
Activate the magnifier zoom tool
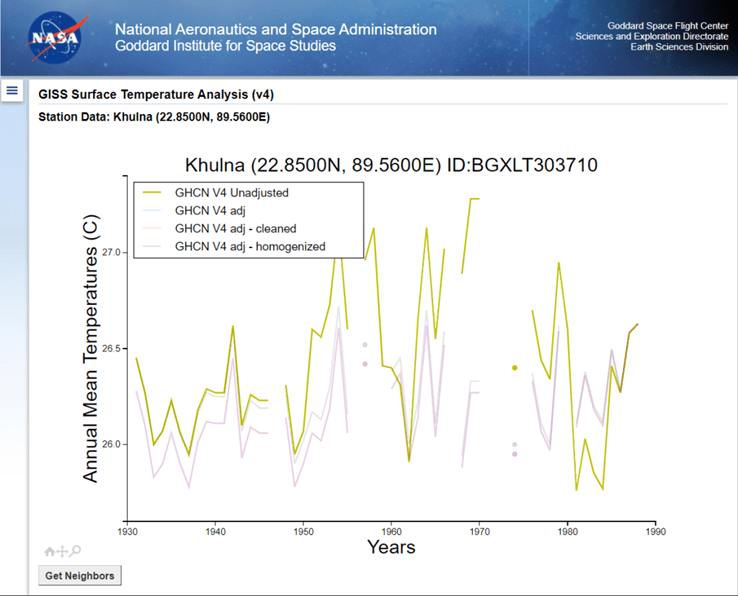point(75,551)
